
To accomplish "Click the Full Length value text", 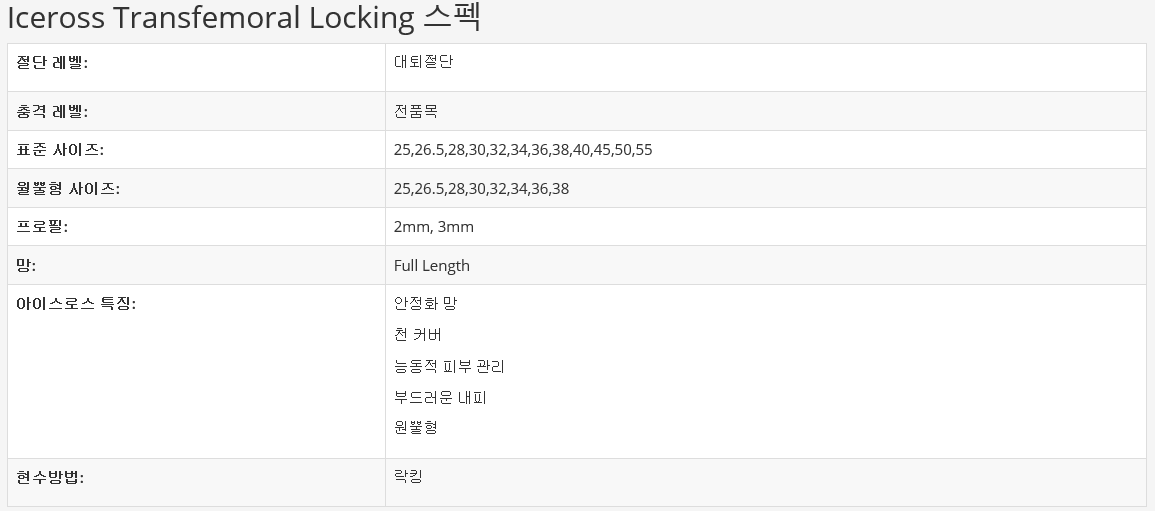I will point(432,266).
